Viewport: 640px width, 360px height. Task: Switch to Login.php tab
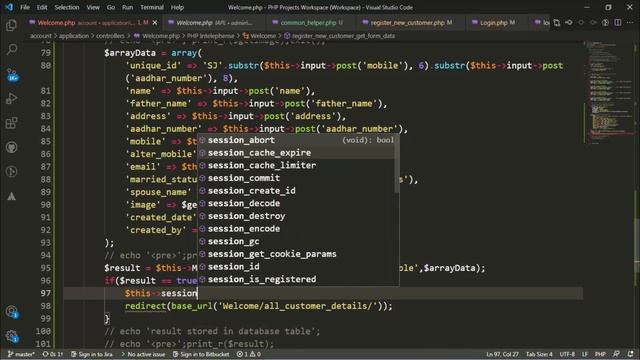(497, 23)
